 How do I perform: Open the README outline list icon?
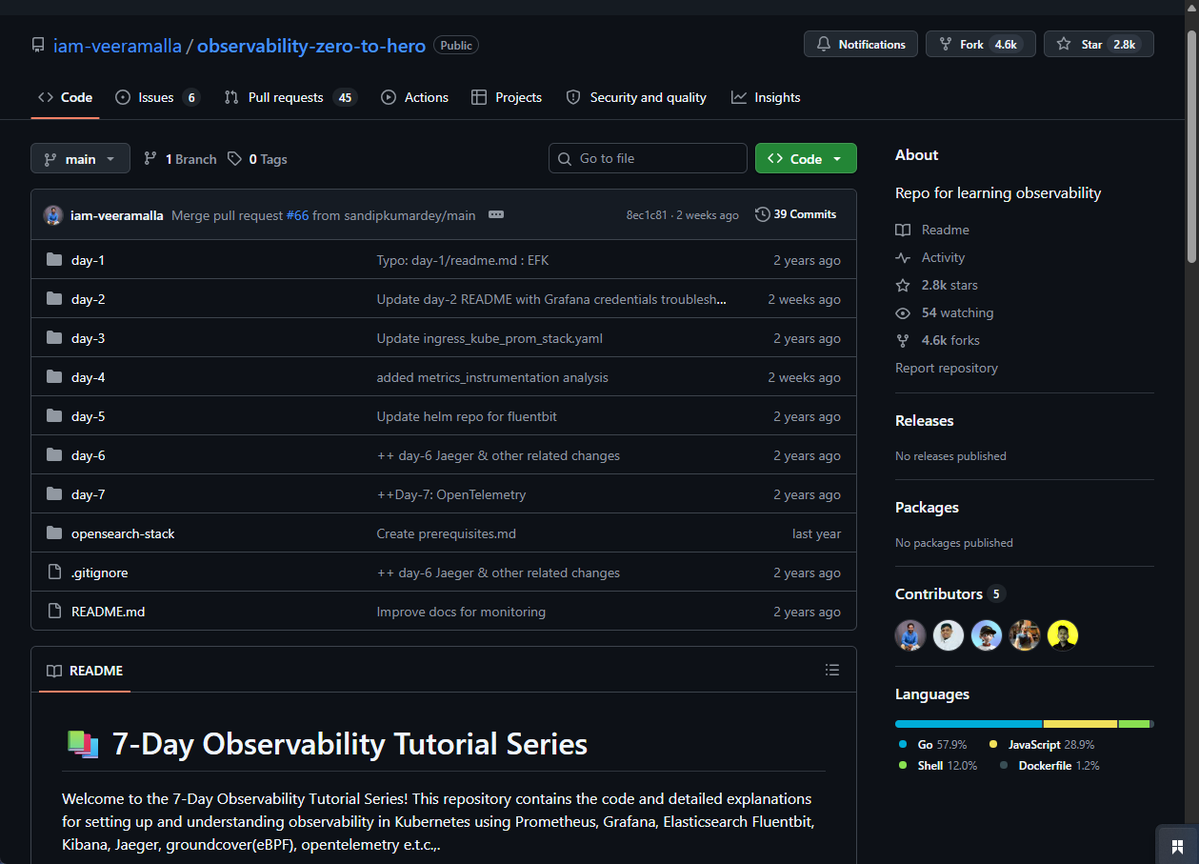(x=832, y=670)
